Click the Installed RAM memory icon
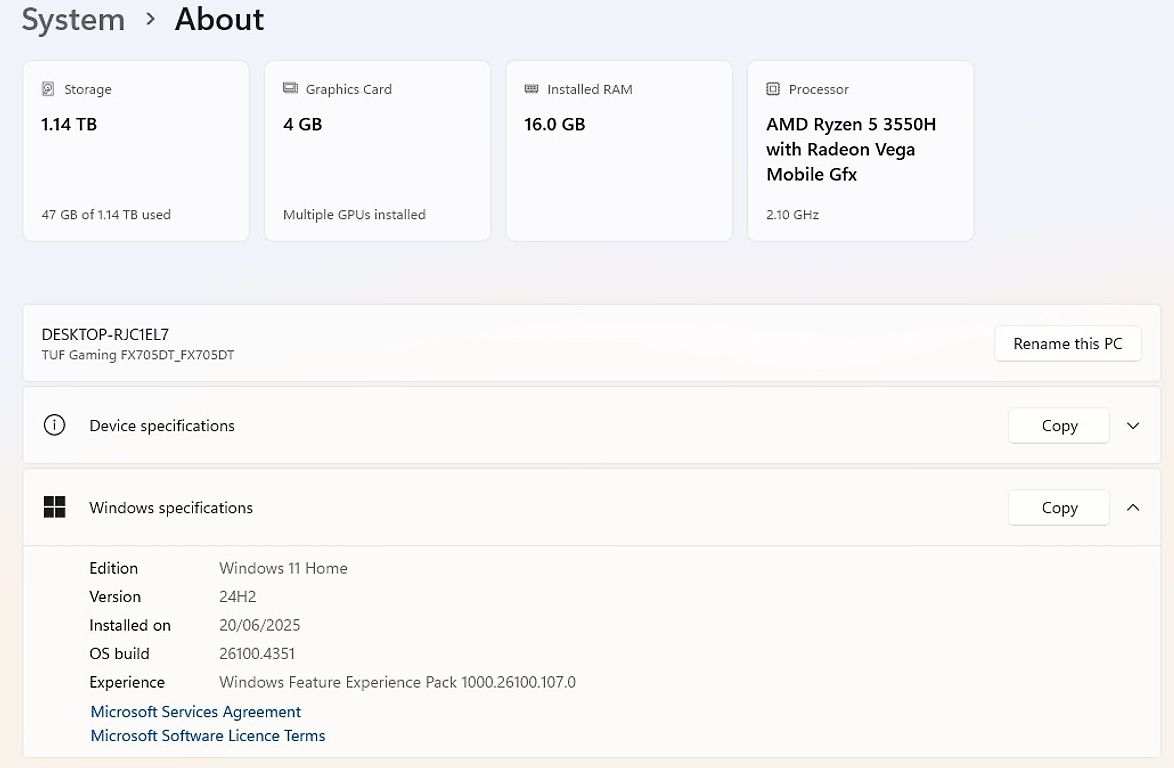Viewport: 1174px width, 768px height. pos(532,89)
